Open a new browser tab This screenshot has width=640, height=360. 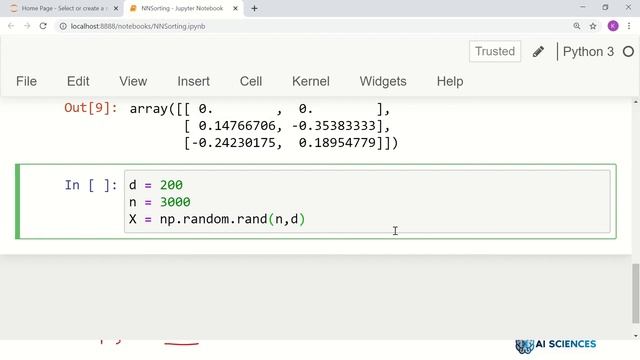[x=254, y=8]
